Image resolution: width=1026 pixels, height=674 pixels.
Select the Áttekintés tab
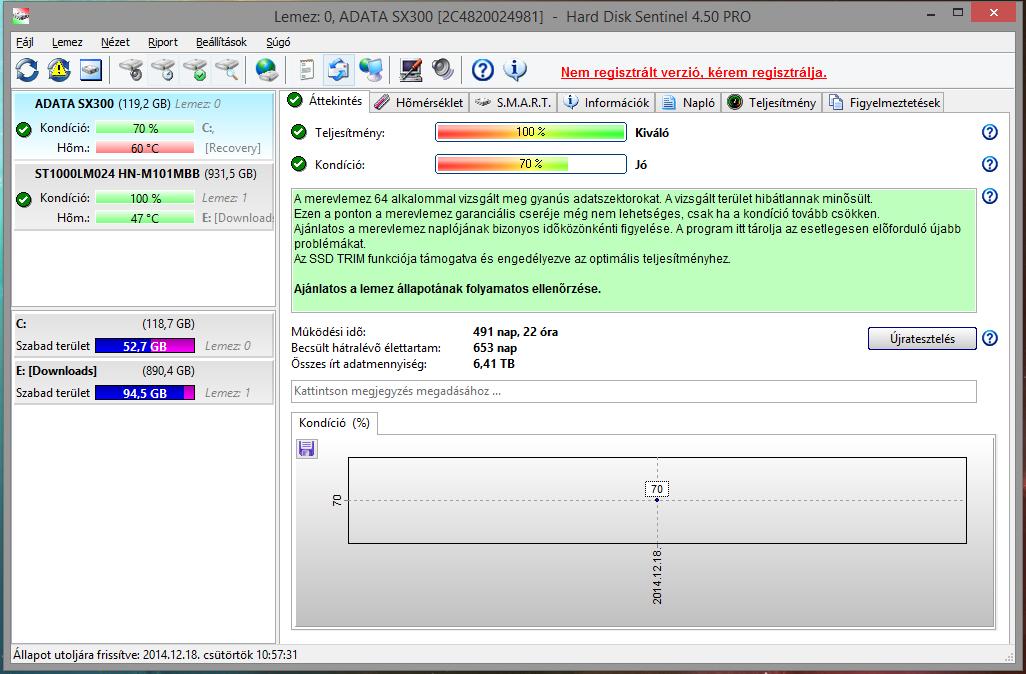[x=326, y=101]
